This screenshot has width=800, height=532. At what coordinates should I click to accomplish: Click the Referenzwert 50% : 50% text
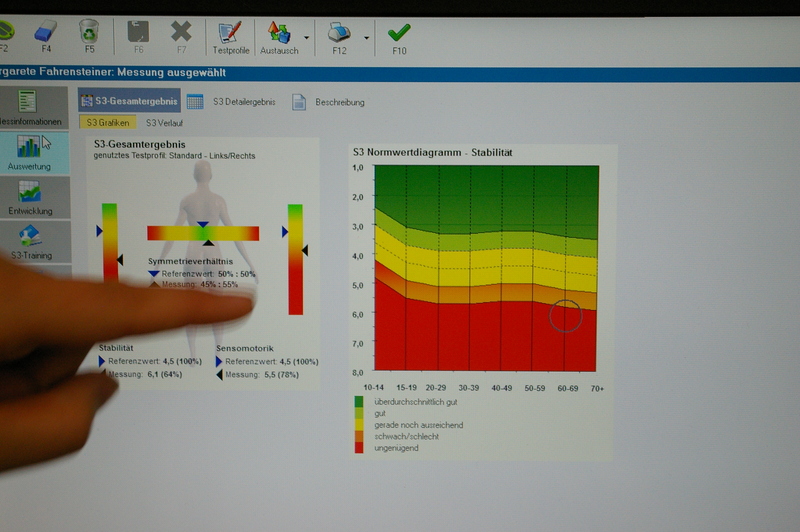coord(208,274)
